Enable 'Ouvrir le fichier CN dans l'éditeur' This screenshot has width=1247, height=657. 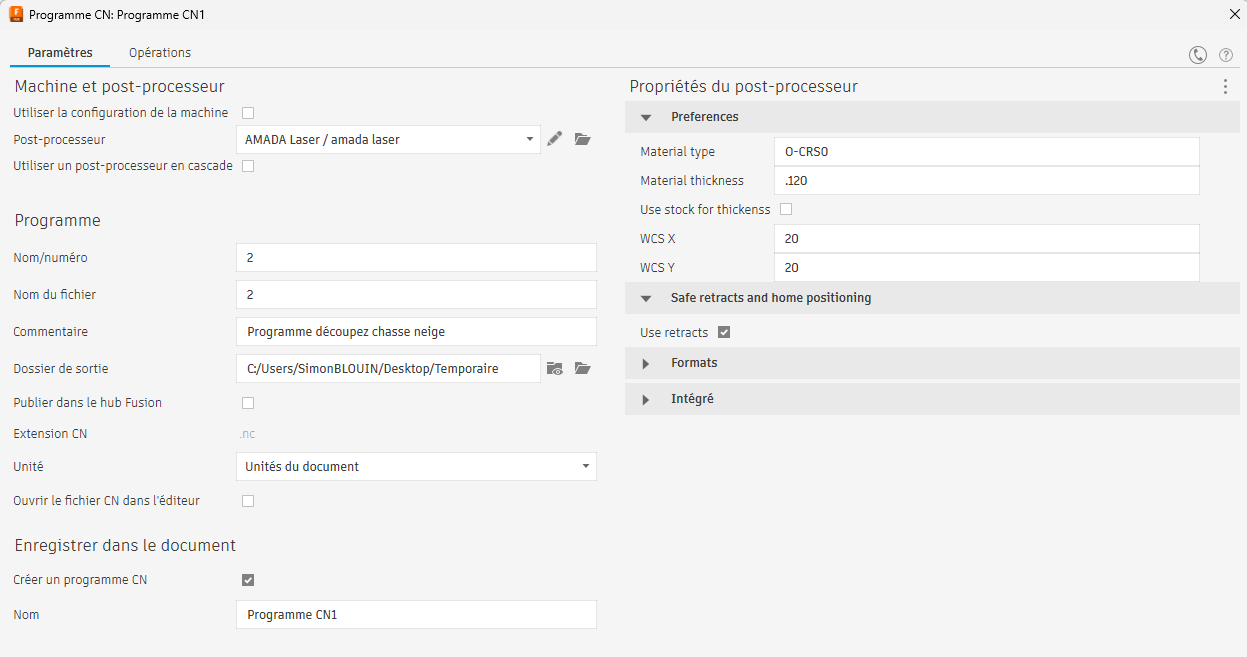click(x=248, y=501)
